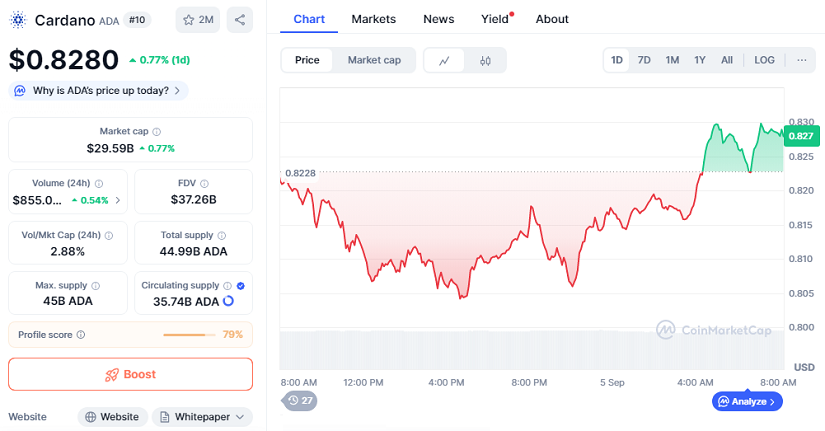Viewport: 825px width, 431px height.
Task: Click info icon beside Circulating supply
Action: 227,286
